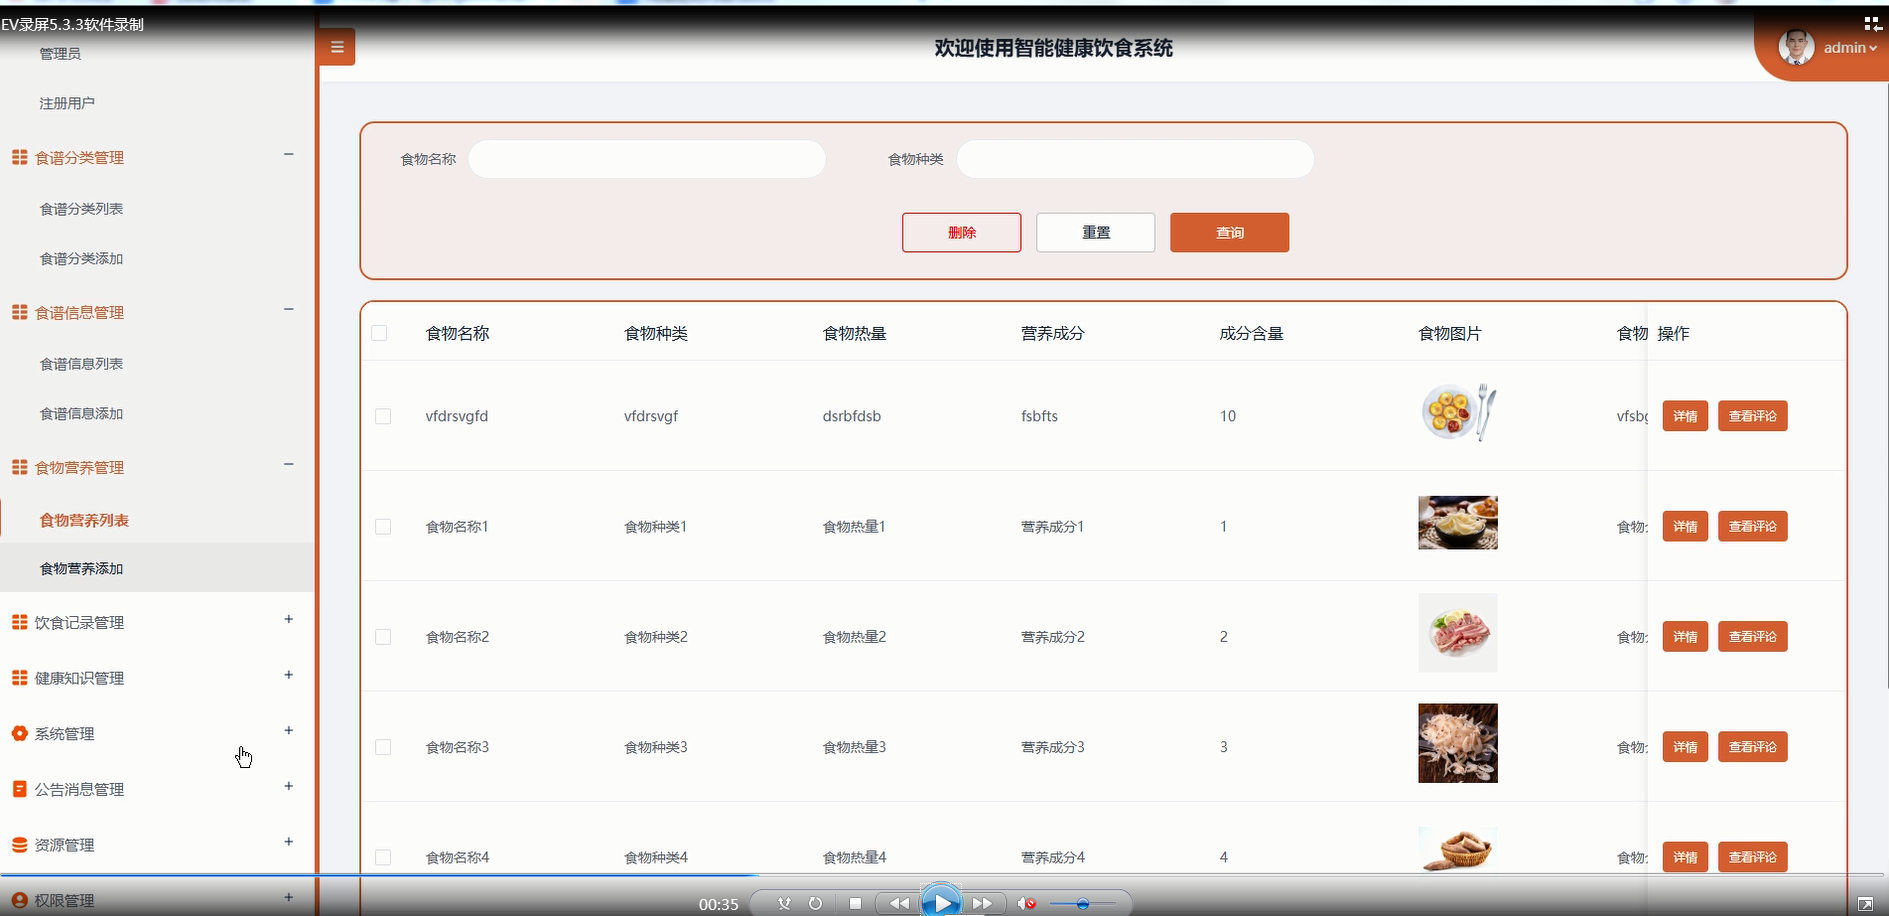Click the admin avatar picture

1796,47
